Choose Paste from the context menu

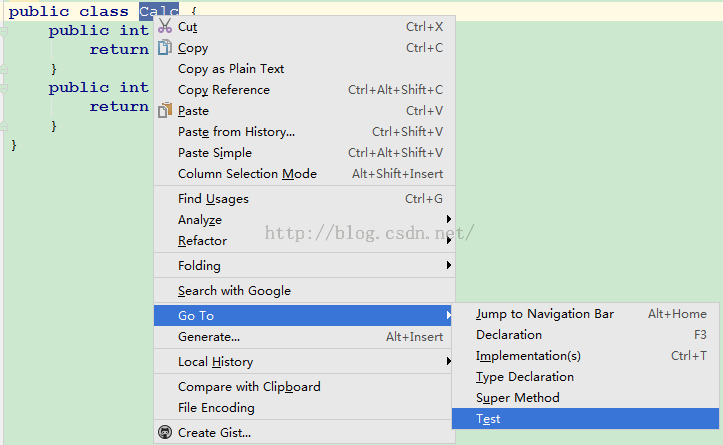tap(304, 111)
